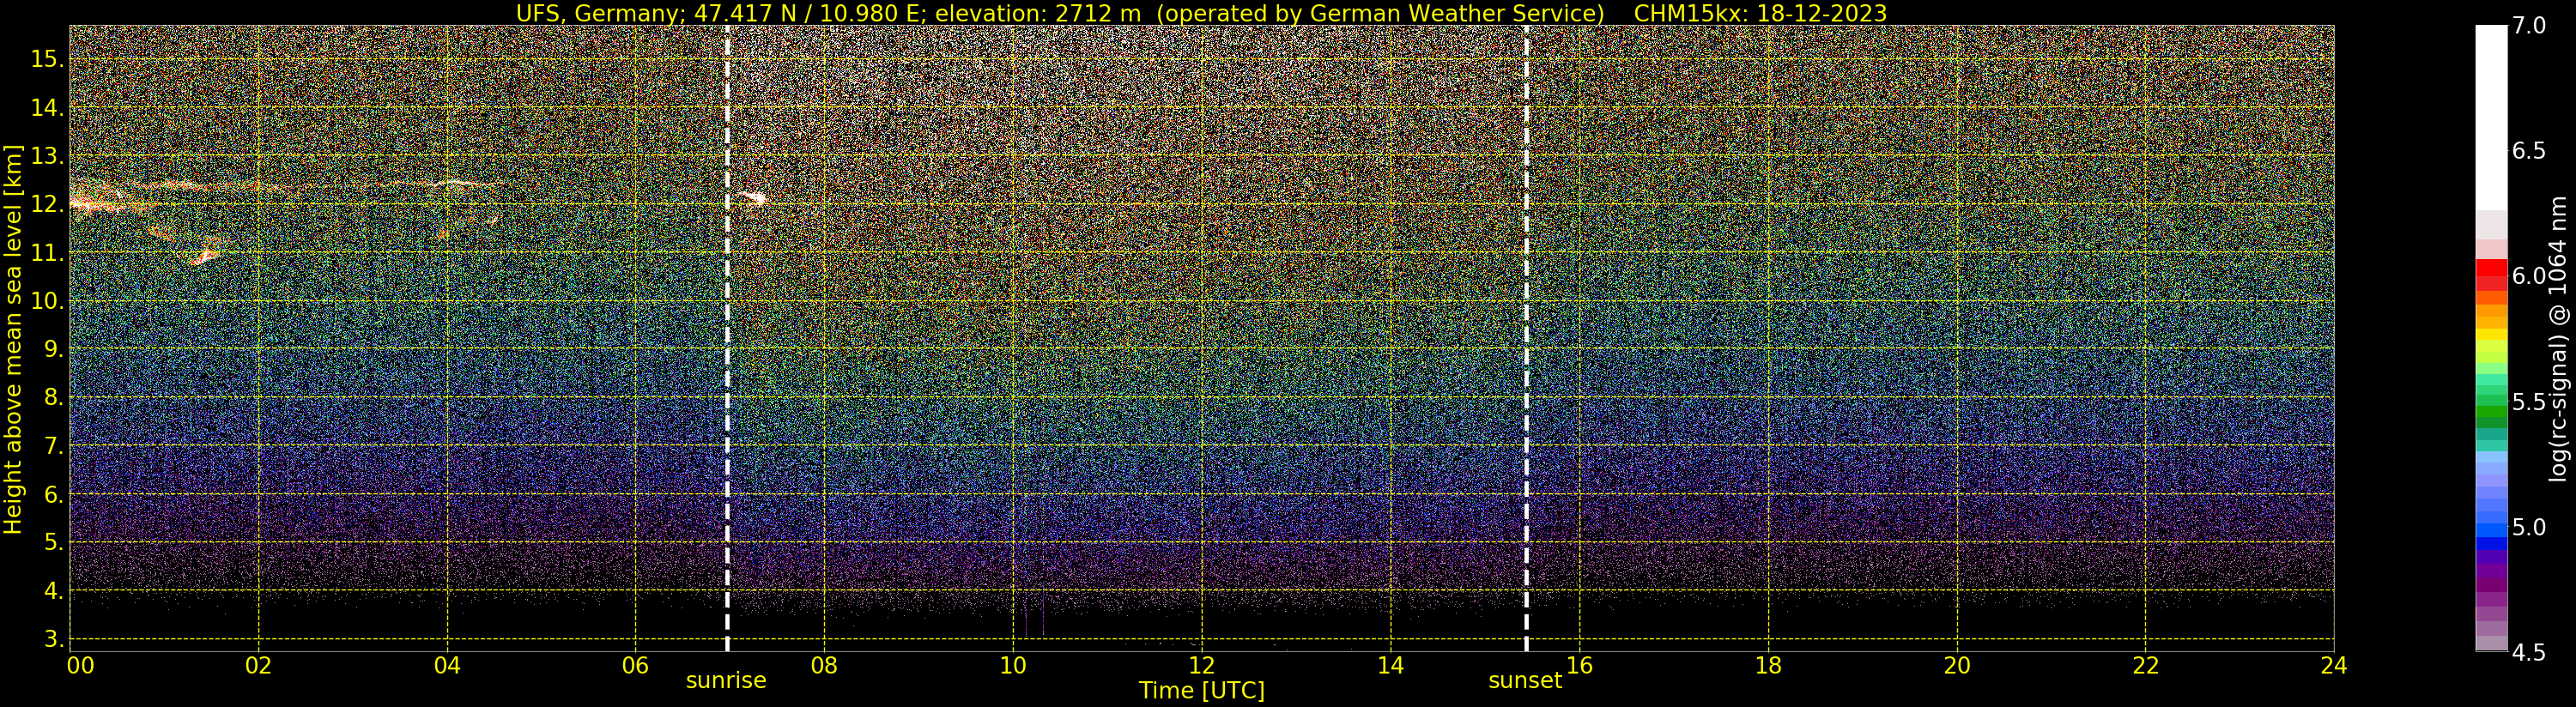Click the time axis tick label '02'

258,665
